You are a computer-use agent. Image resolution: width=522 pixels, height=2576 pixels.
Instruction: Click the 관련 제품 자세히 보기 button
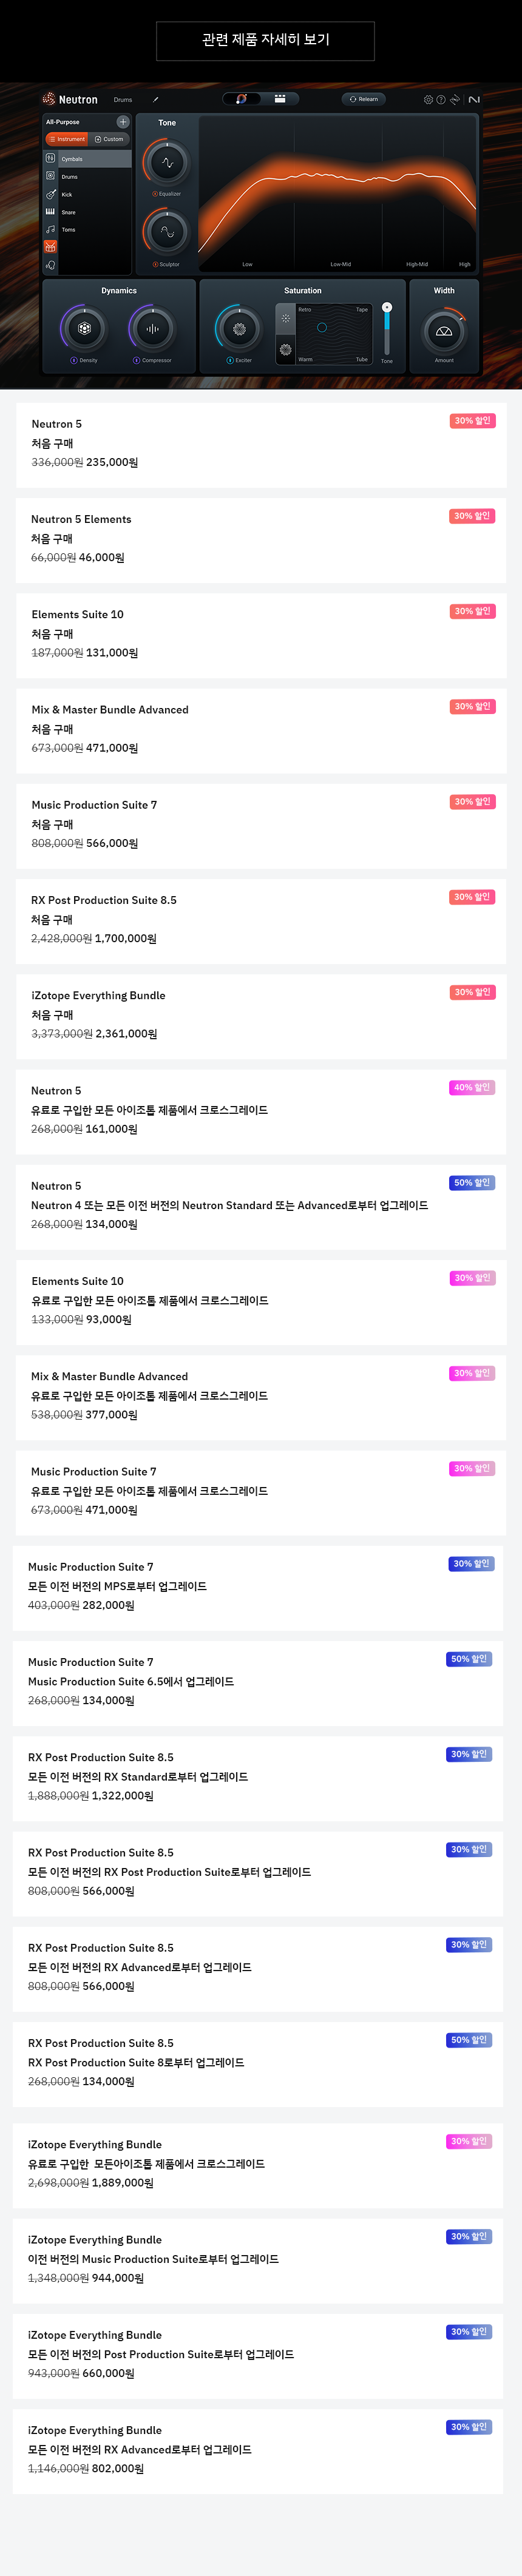[x=265, y=40]
